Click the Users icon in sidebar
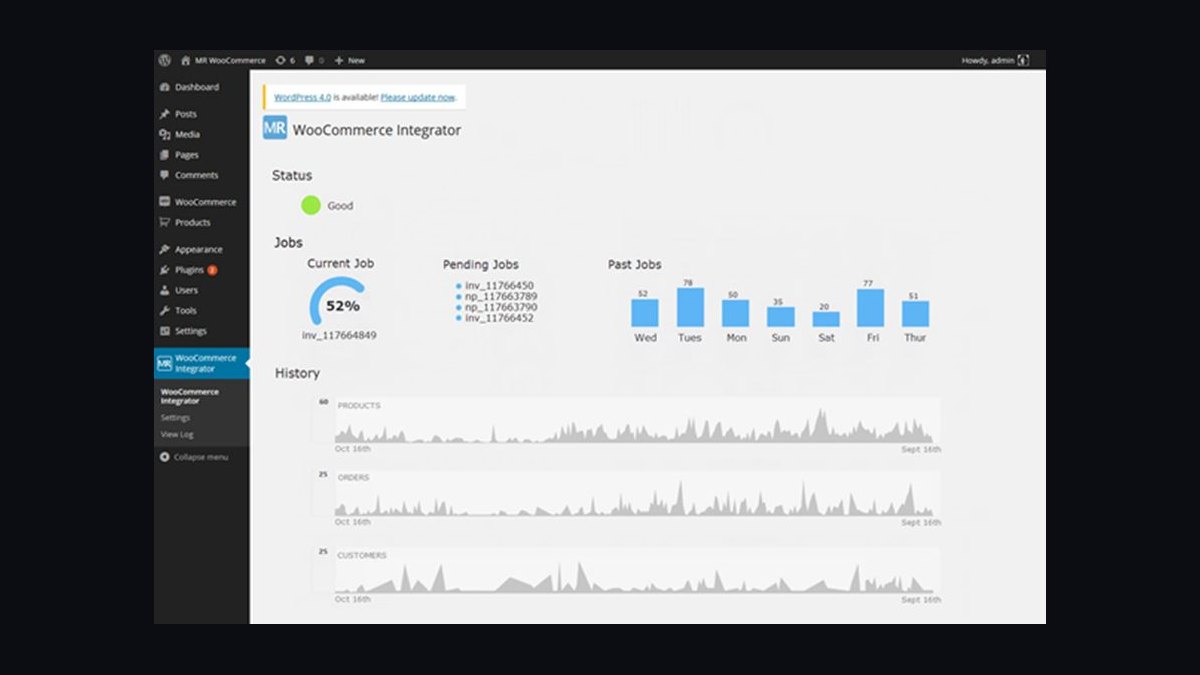The image size is (1200, 675). 164,290
